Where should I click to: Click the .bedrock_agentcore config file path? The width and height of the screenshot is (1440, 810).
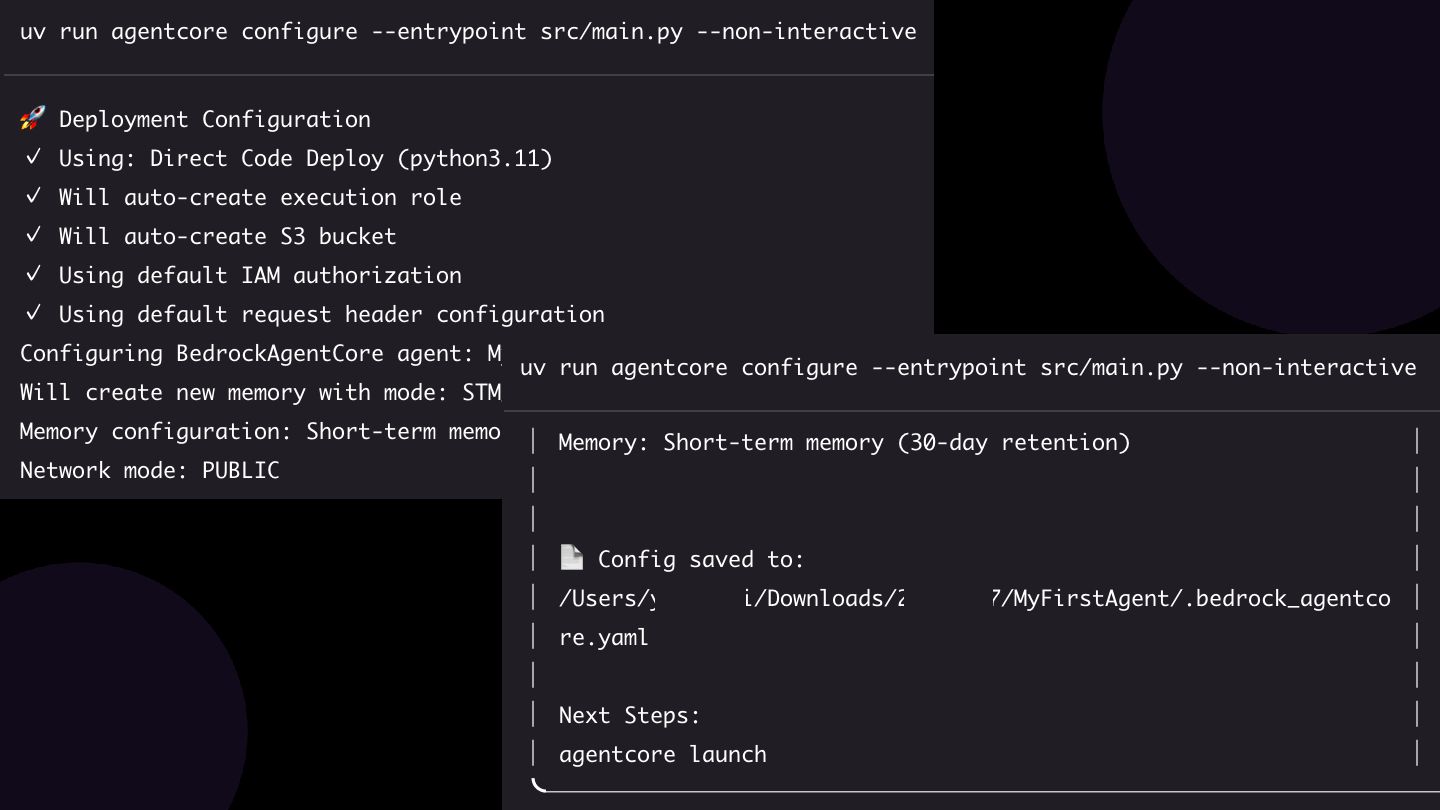click(975, 598)
